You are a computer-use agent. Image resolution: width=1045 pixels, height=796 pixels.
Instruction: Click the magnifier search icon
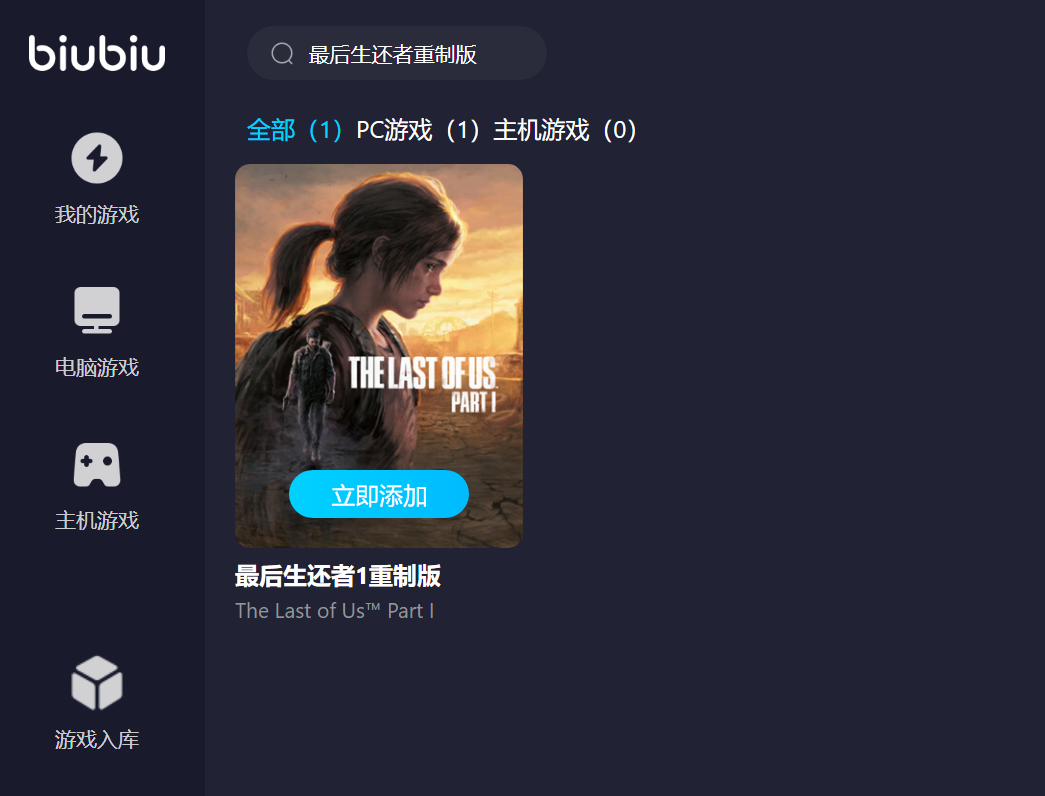283,53
